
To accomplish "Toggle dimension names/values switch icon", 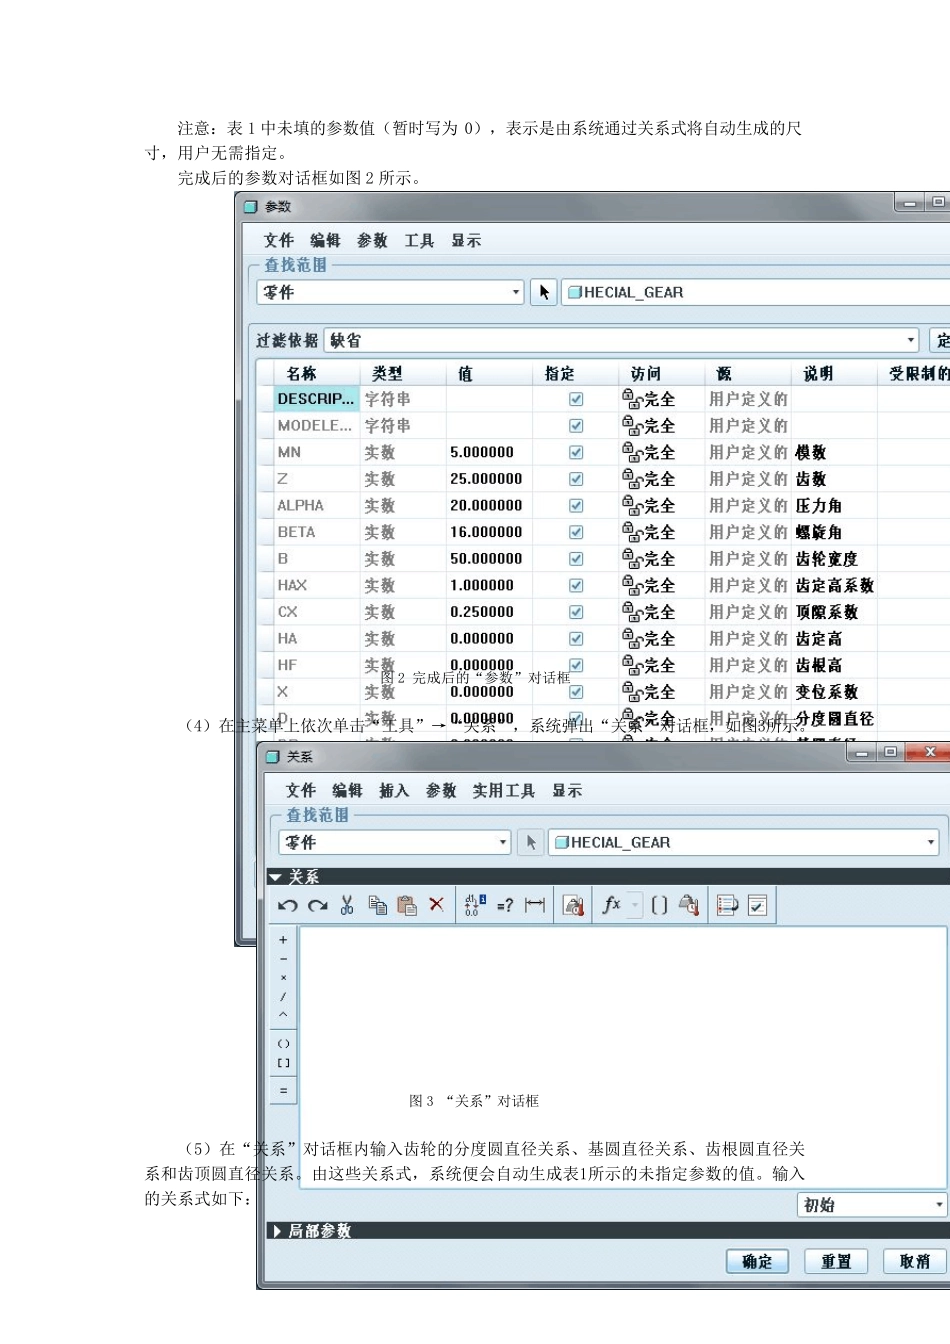I will (475, 905).
